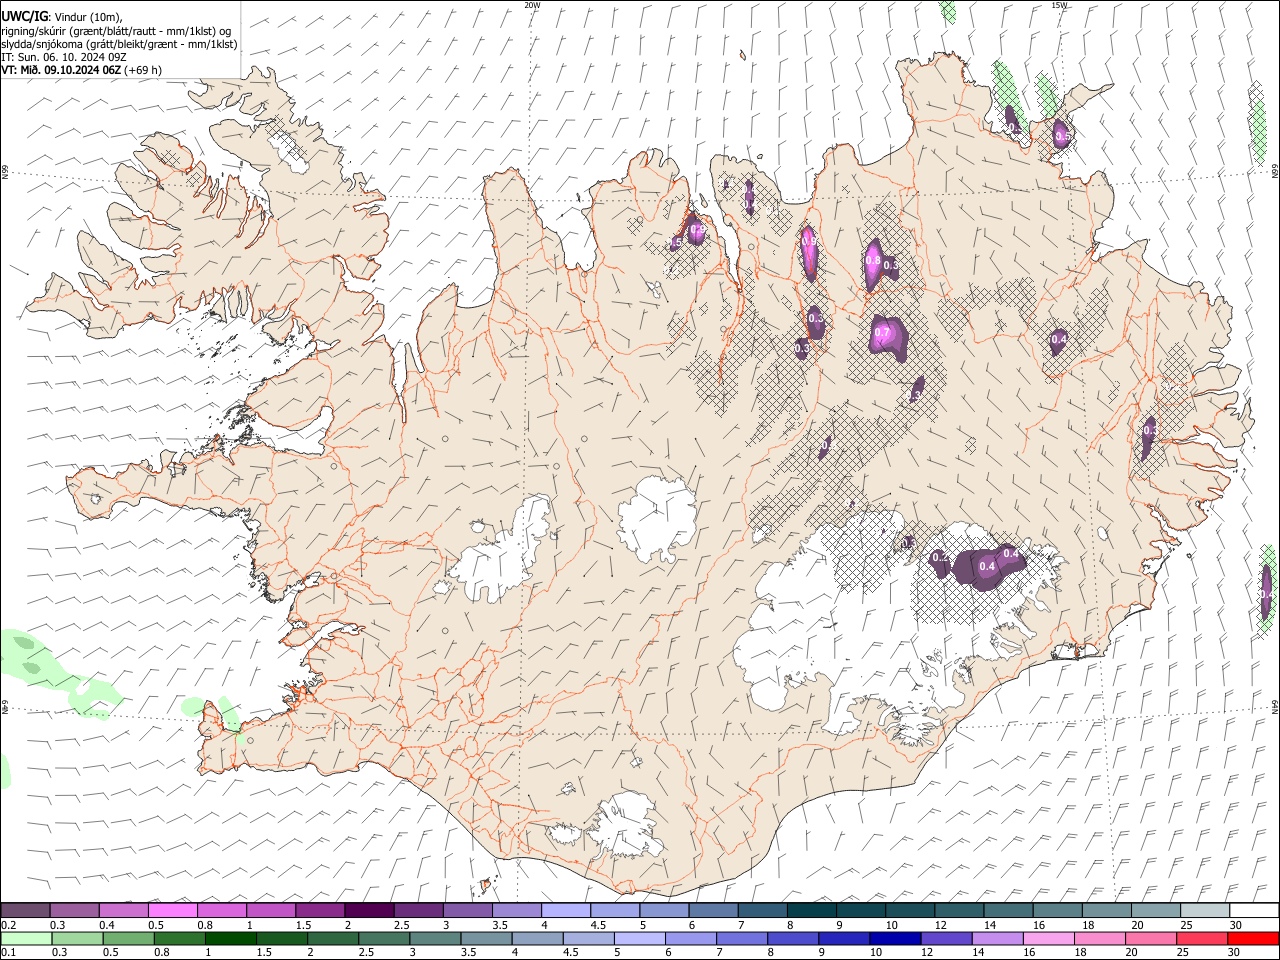Choose the light pink 16–18 rain legend swatch
Screen dimensions: 1280x960
pyautogui.click(x=1048, y=938)
